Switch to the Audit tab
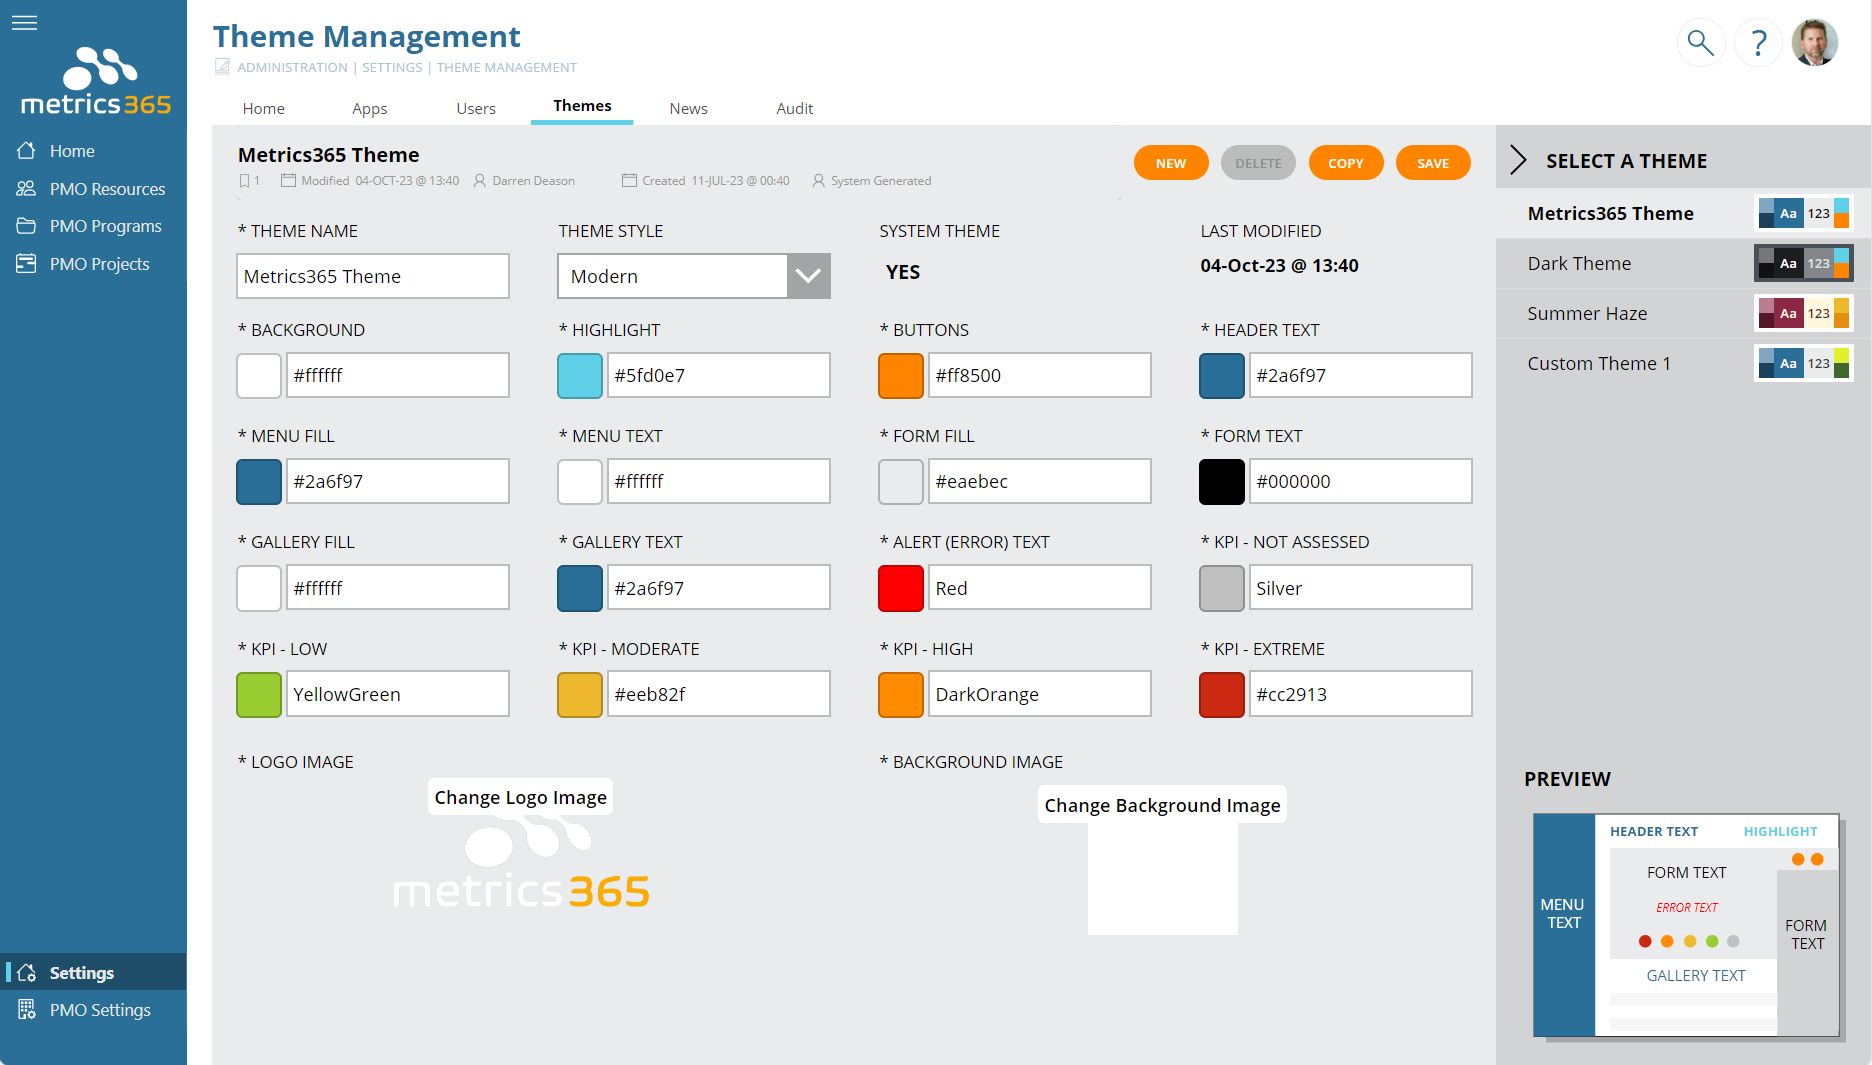 (794, 108)
